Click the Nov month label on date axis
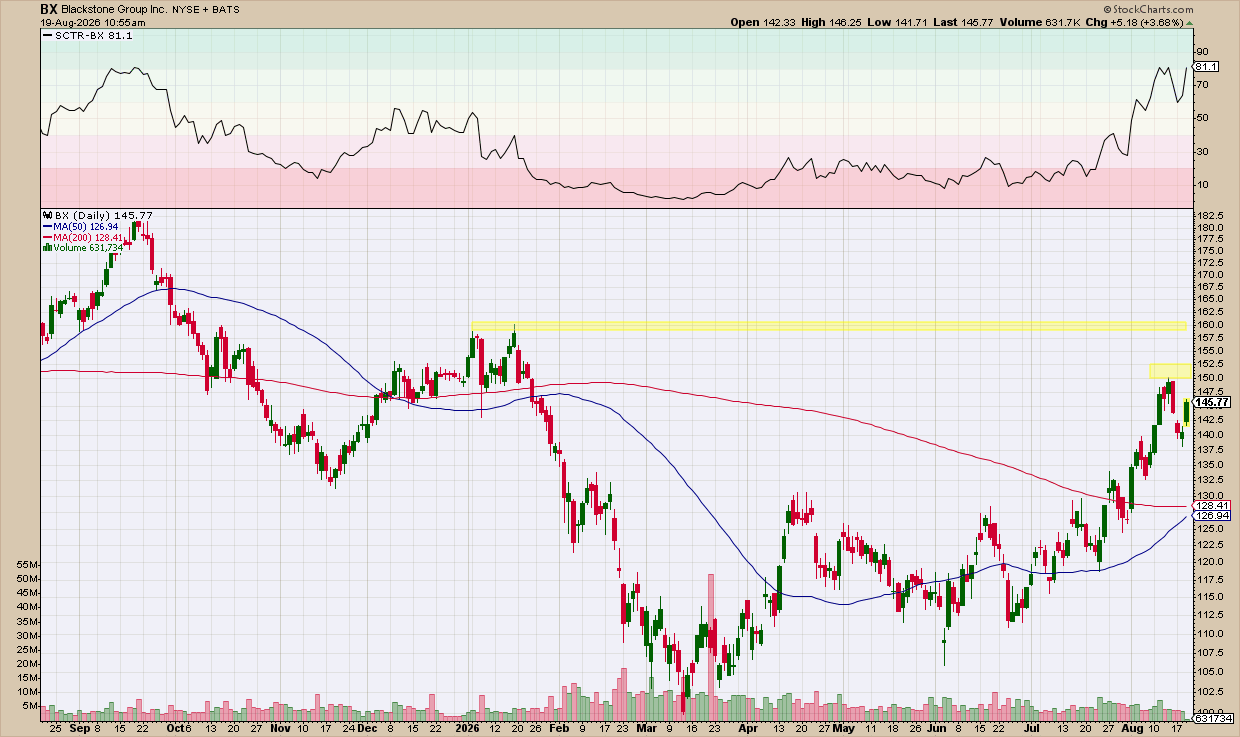The height and width of the screenshot is (737, 1240). coord(279,730)
